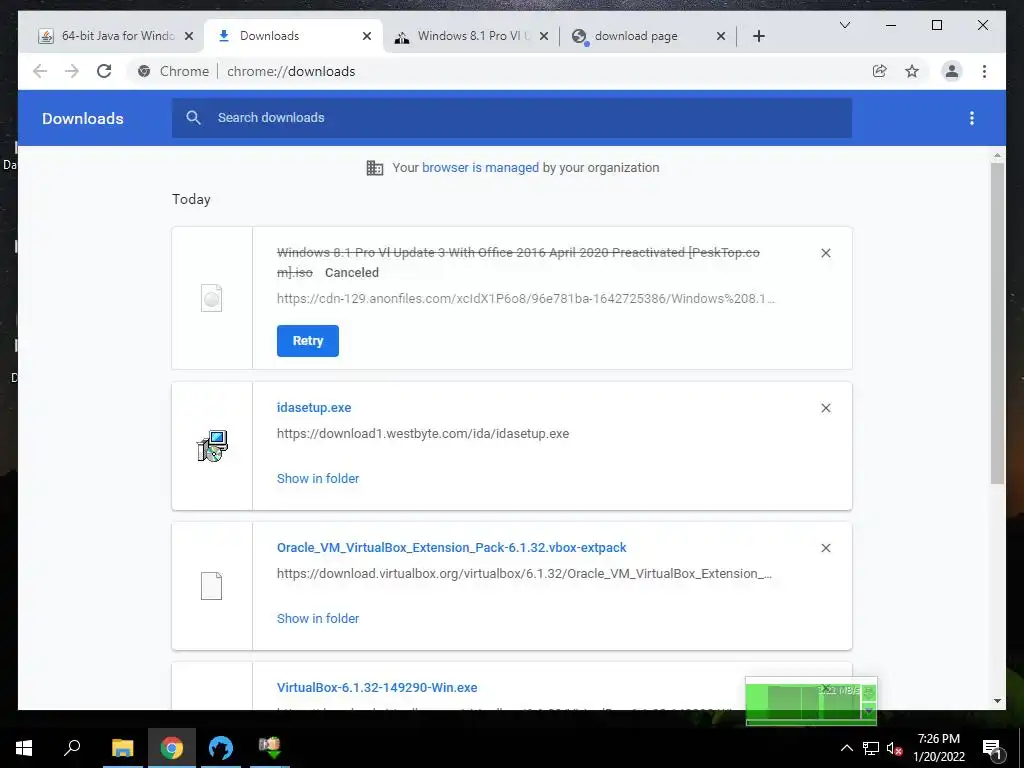
Task: Retry the canceled Windows 8.1 ISO download
Action: pos(308,341)
